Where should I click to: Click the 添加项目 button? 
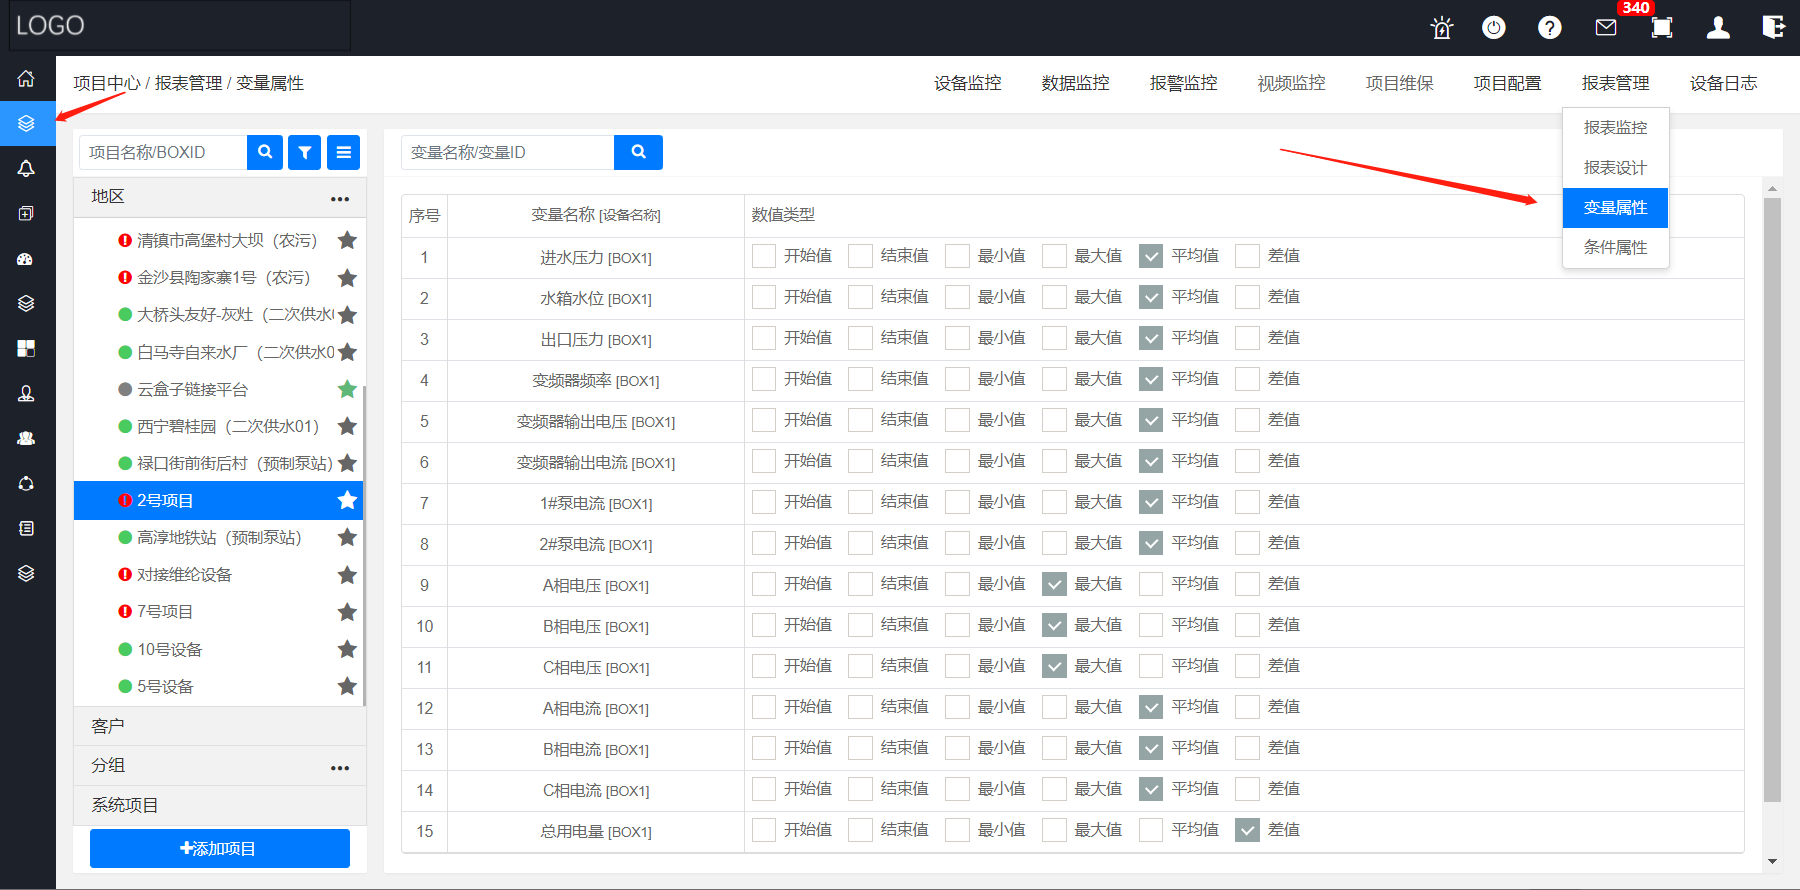(x=220, y=848)
